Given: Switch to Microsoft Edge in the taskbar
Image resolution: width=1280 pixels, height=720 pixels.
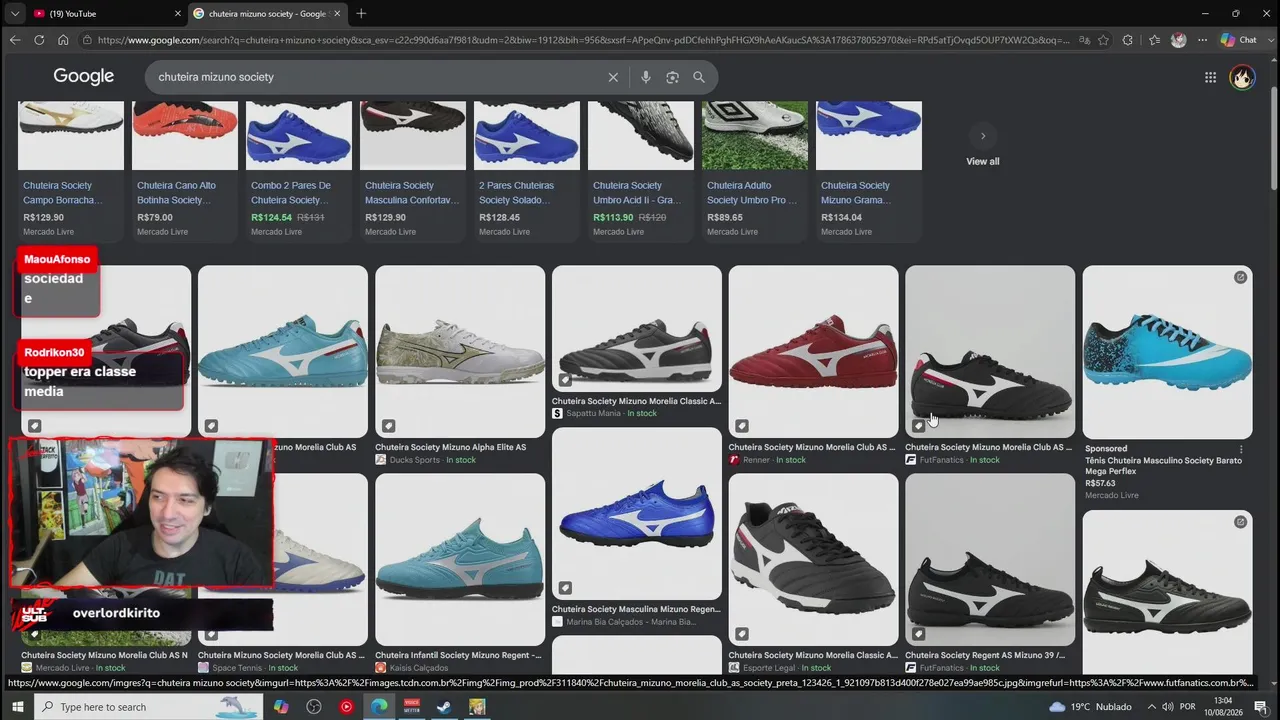Looking at the screenshot, I should pos(379,707).
